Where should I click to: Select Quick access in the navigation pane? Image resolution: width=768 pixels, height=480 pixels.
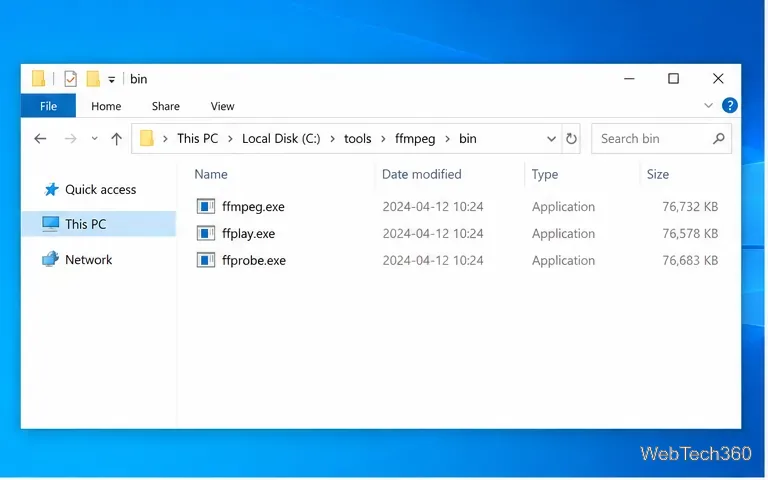100,190
